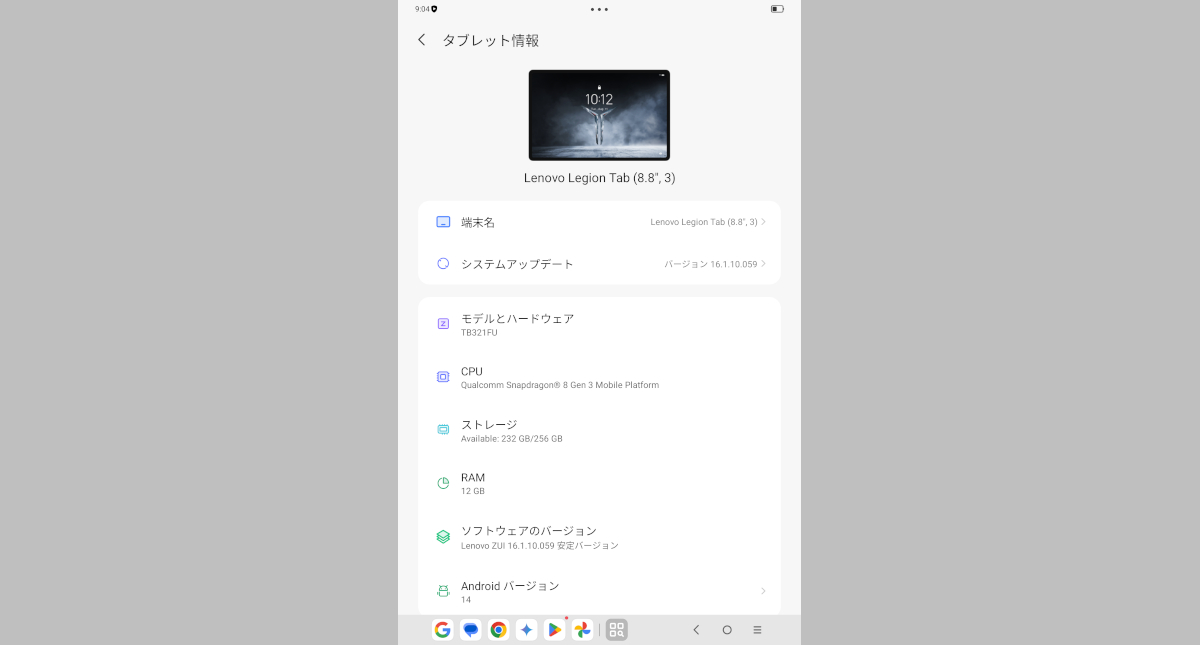Launch Google Photos from the taskbar
Screen dimensions: 1200x645
(582, 630)
